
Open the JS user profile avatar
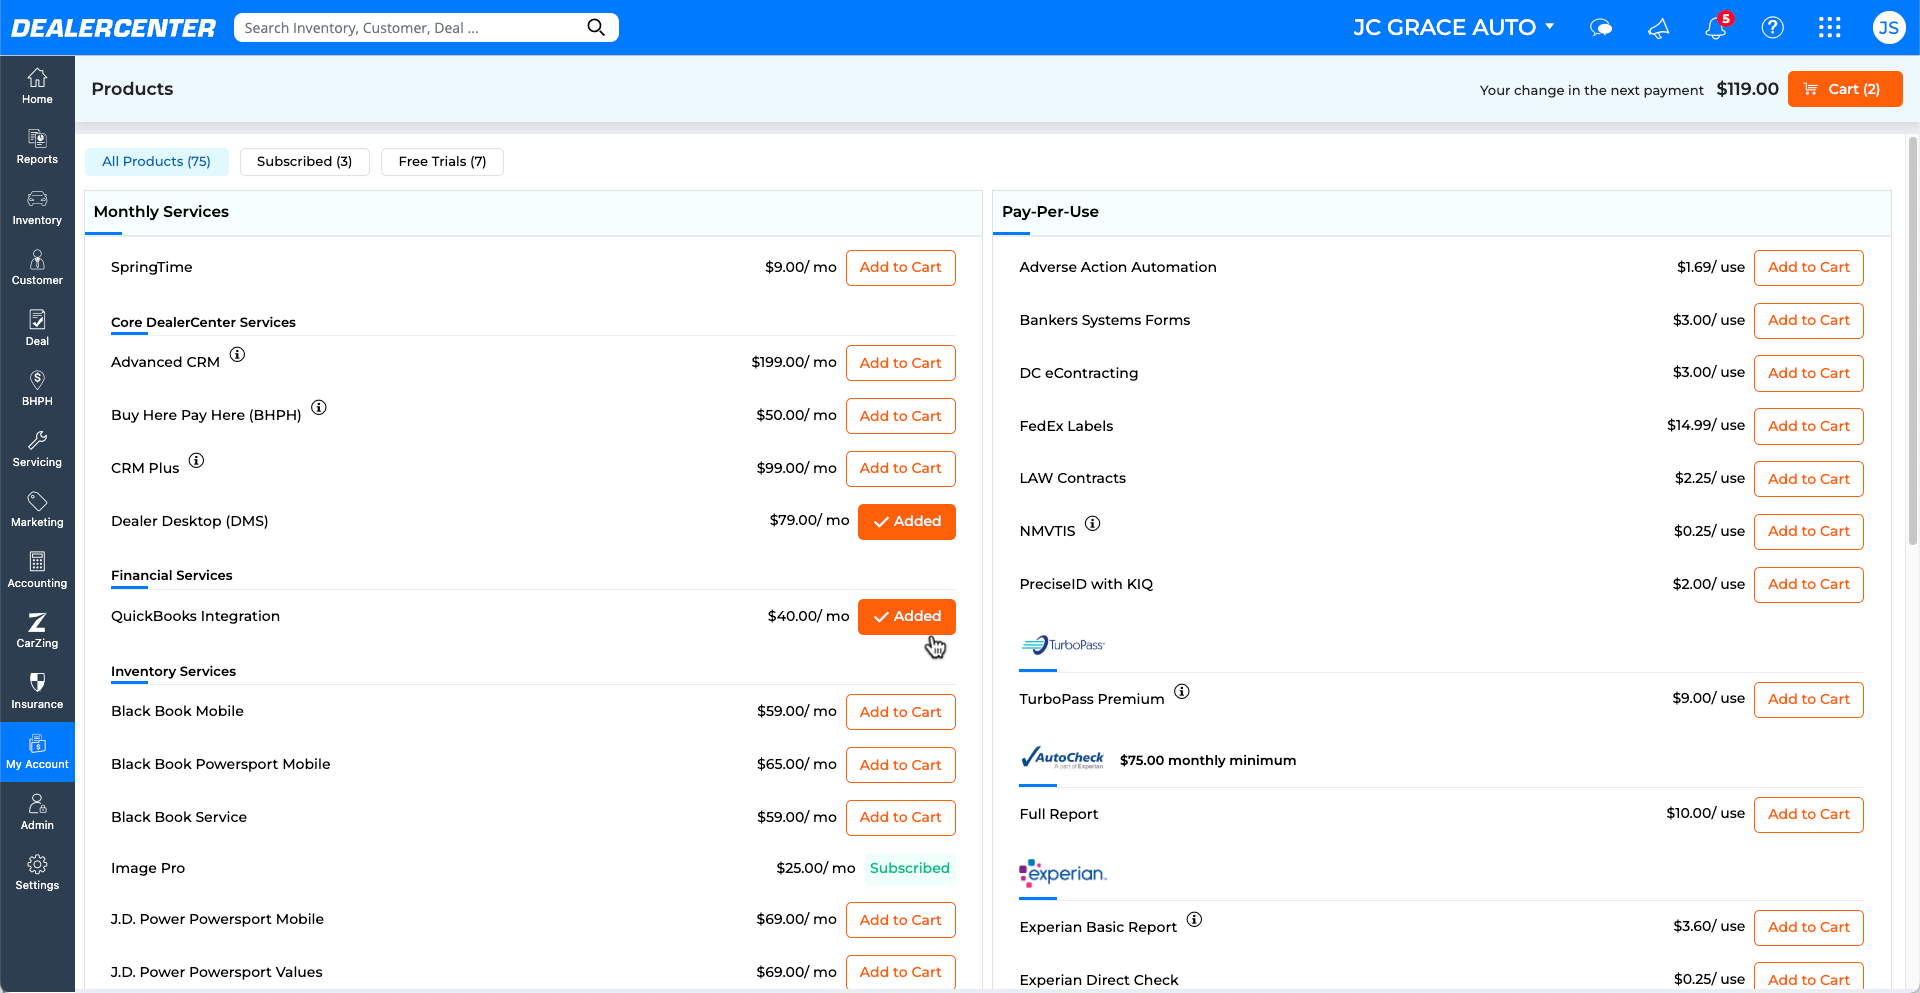coord(1888,28)
